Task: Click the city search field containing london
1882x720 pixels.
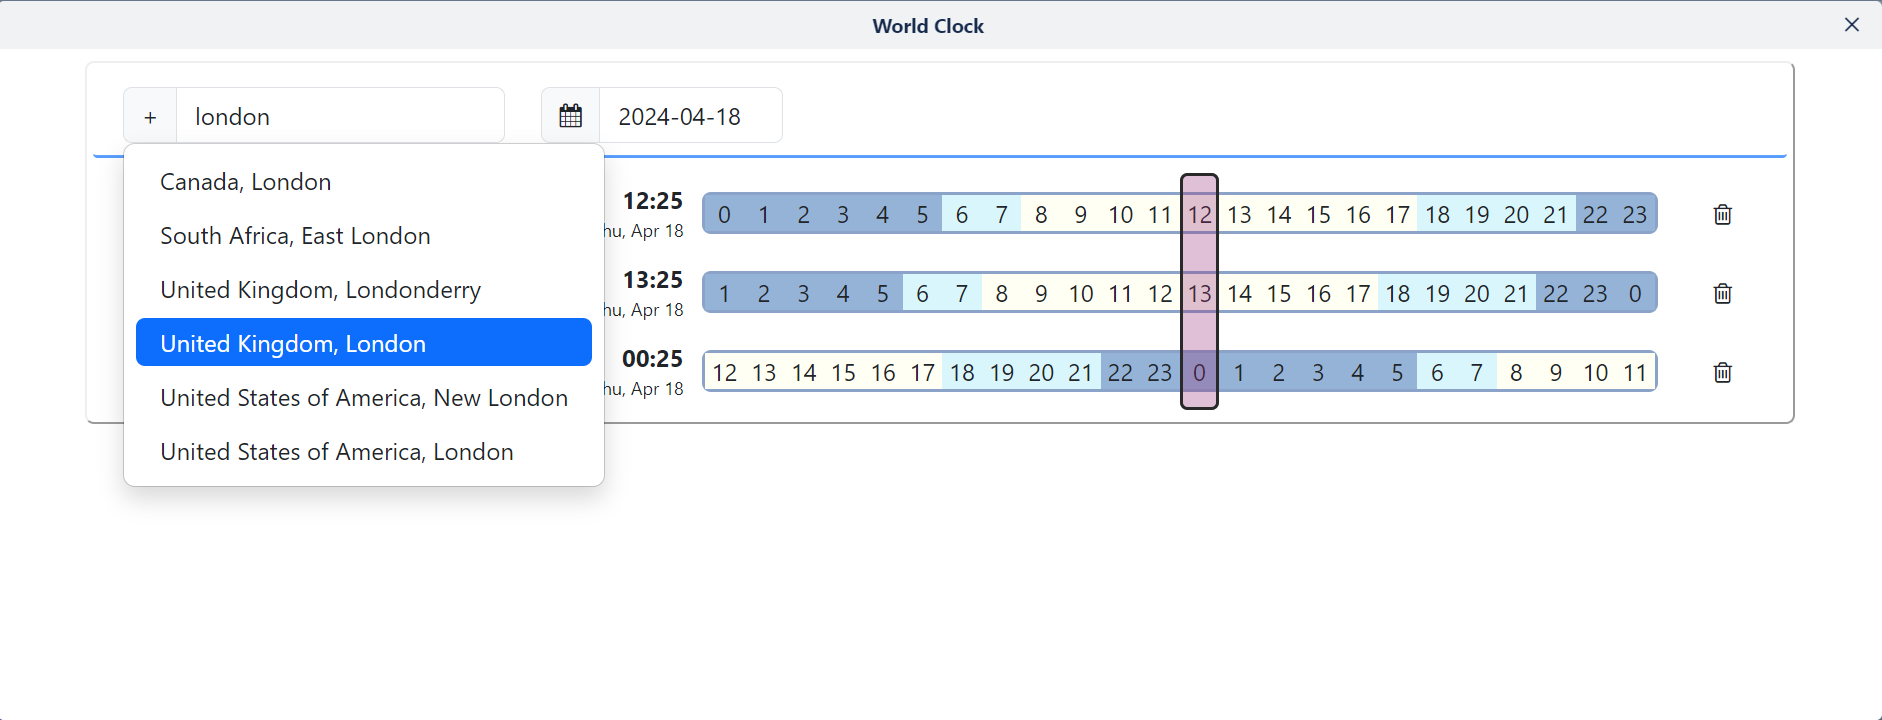Action: (340, 116)
